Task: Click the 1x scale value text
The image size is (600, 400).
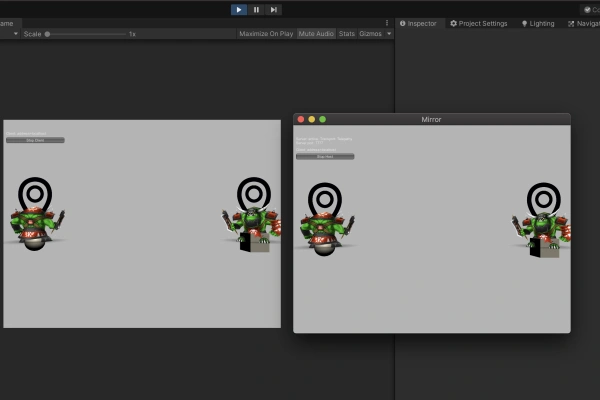Action: point(132,34)
